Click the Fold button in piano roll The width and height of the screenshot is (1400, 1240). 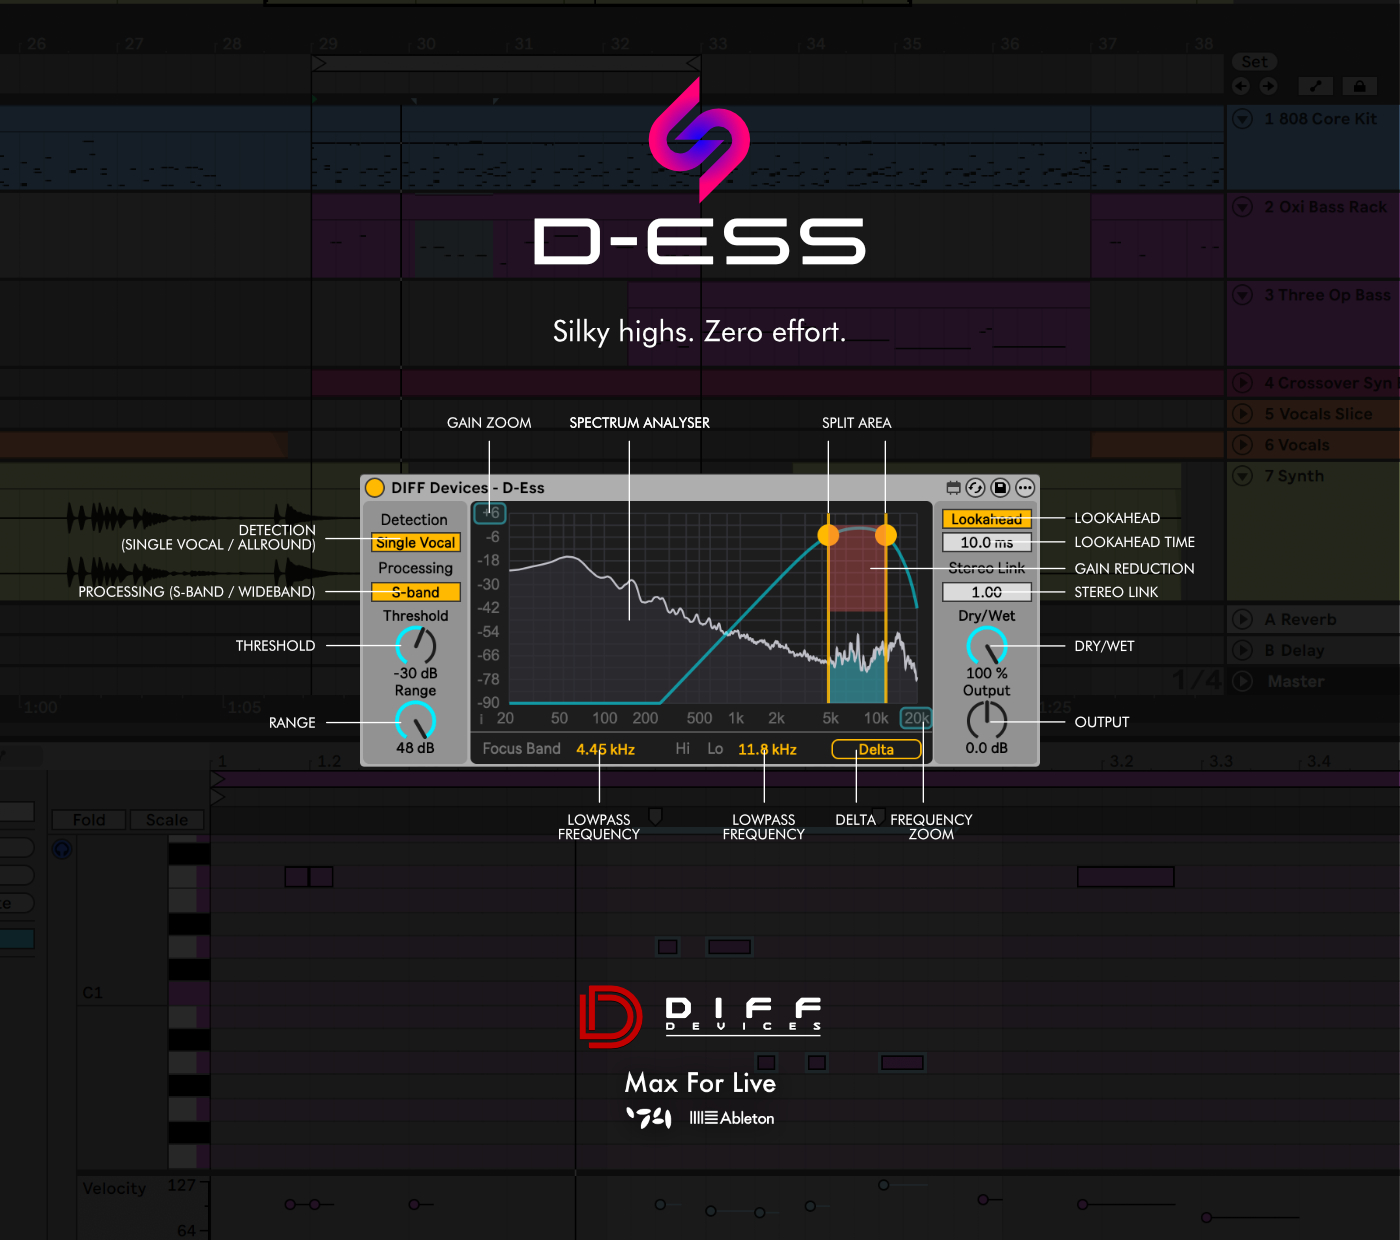click(89, 820)
